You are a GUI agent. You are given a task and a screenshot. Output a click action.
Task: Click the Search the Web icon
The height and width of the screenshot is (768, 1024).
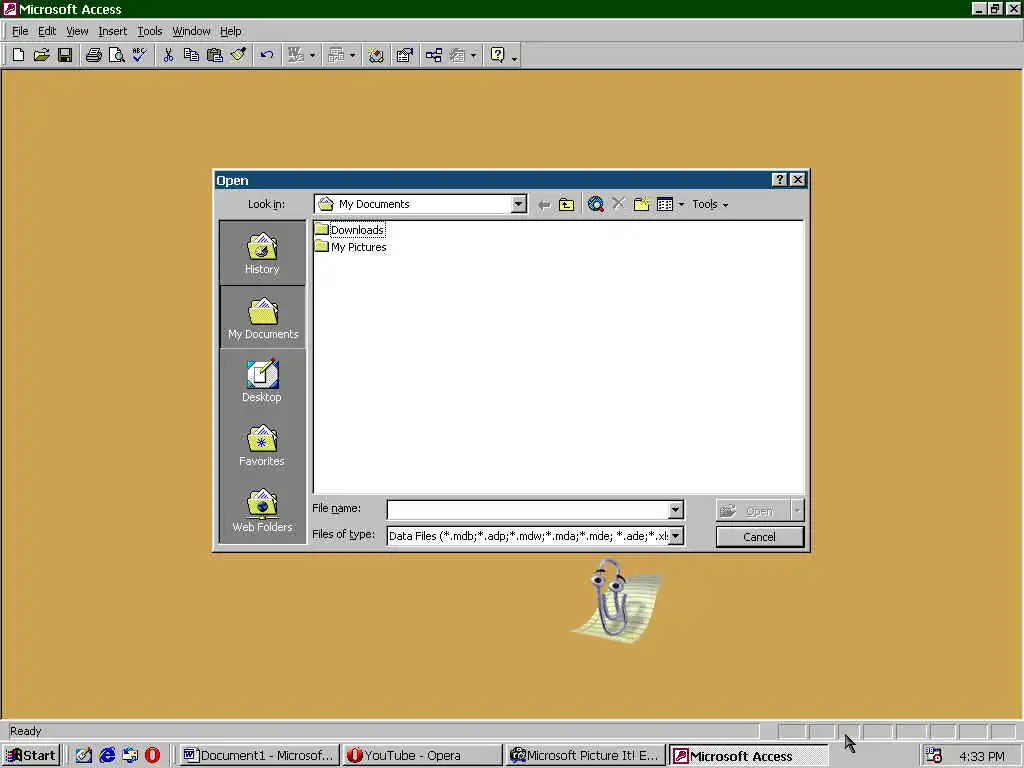click(x=595, y=204)
